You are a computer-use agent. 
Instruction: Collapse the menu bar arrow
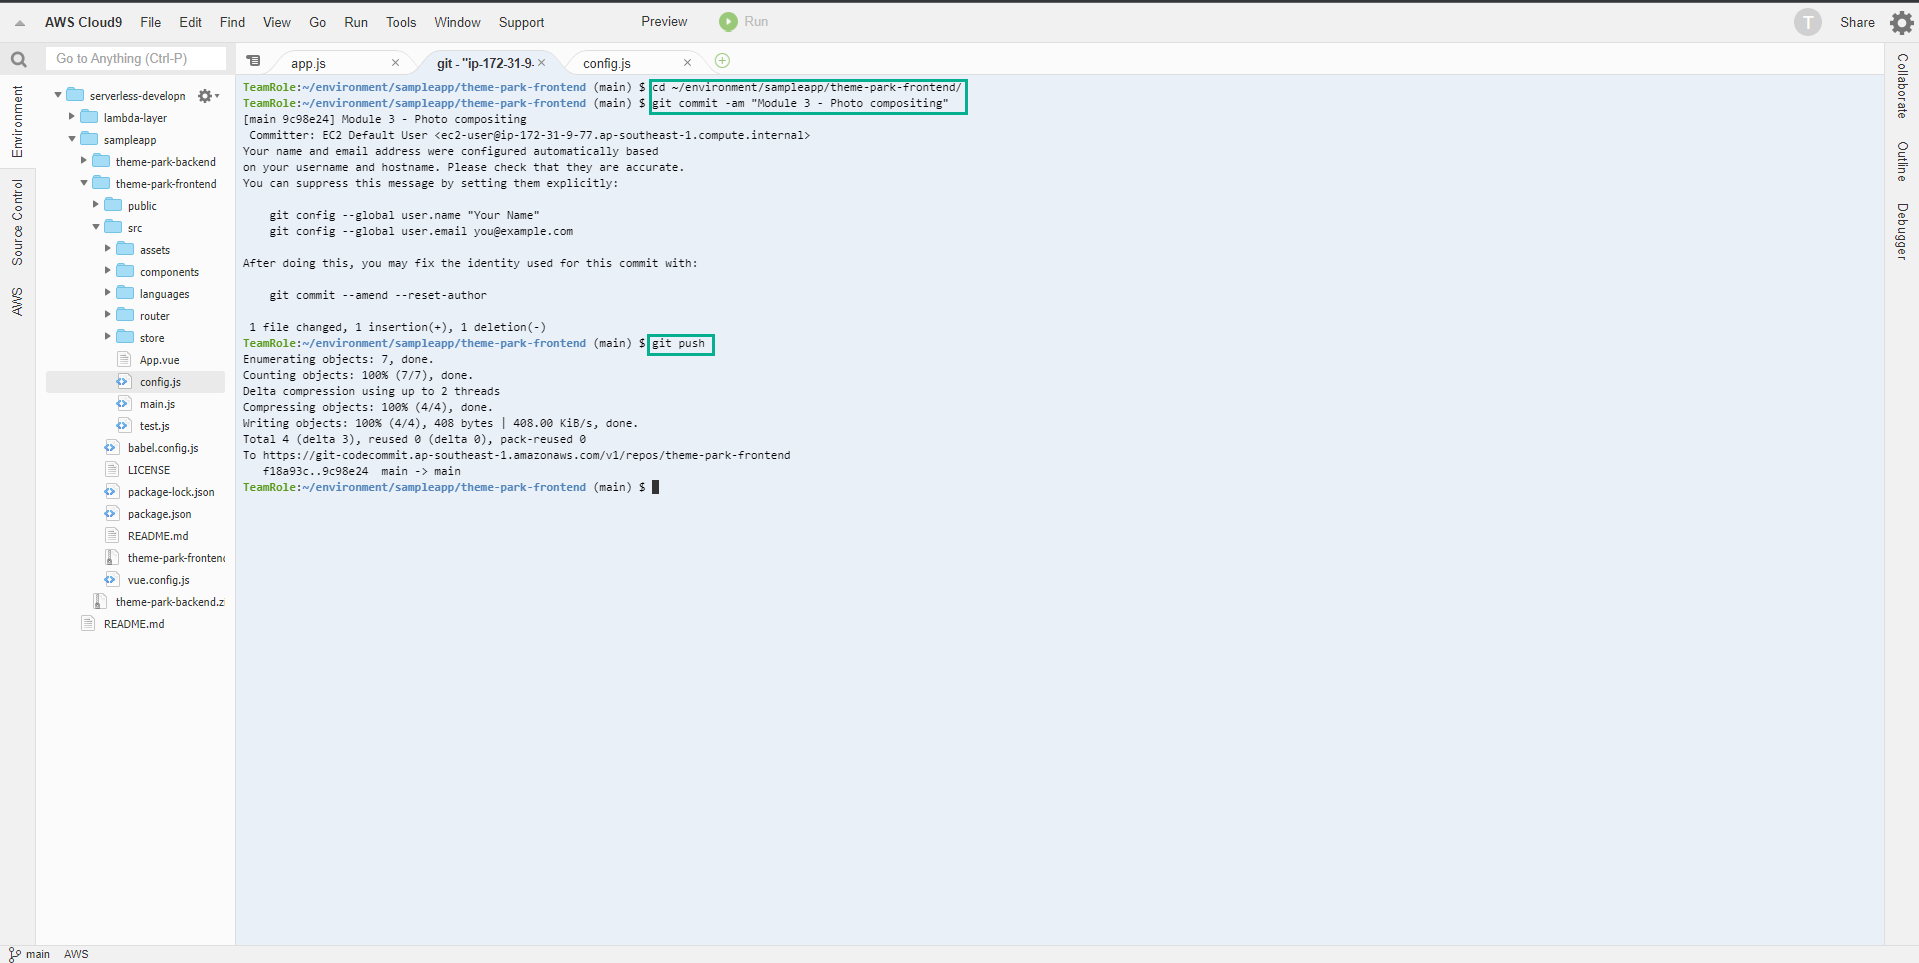pos(20,22)
